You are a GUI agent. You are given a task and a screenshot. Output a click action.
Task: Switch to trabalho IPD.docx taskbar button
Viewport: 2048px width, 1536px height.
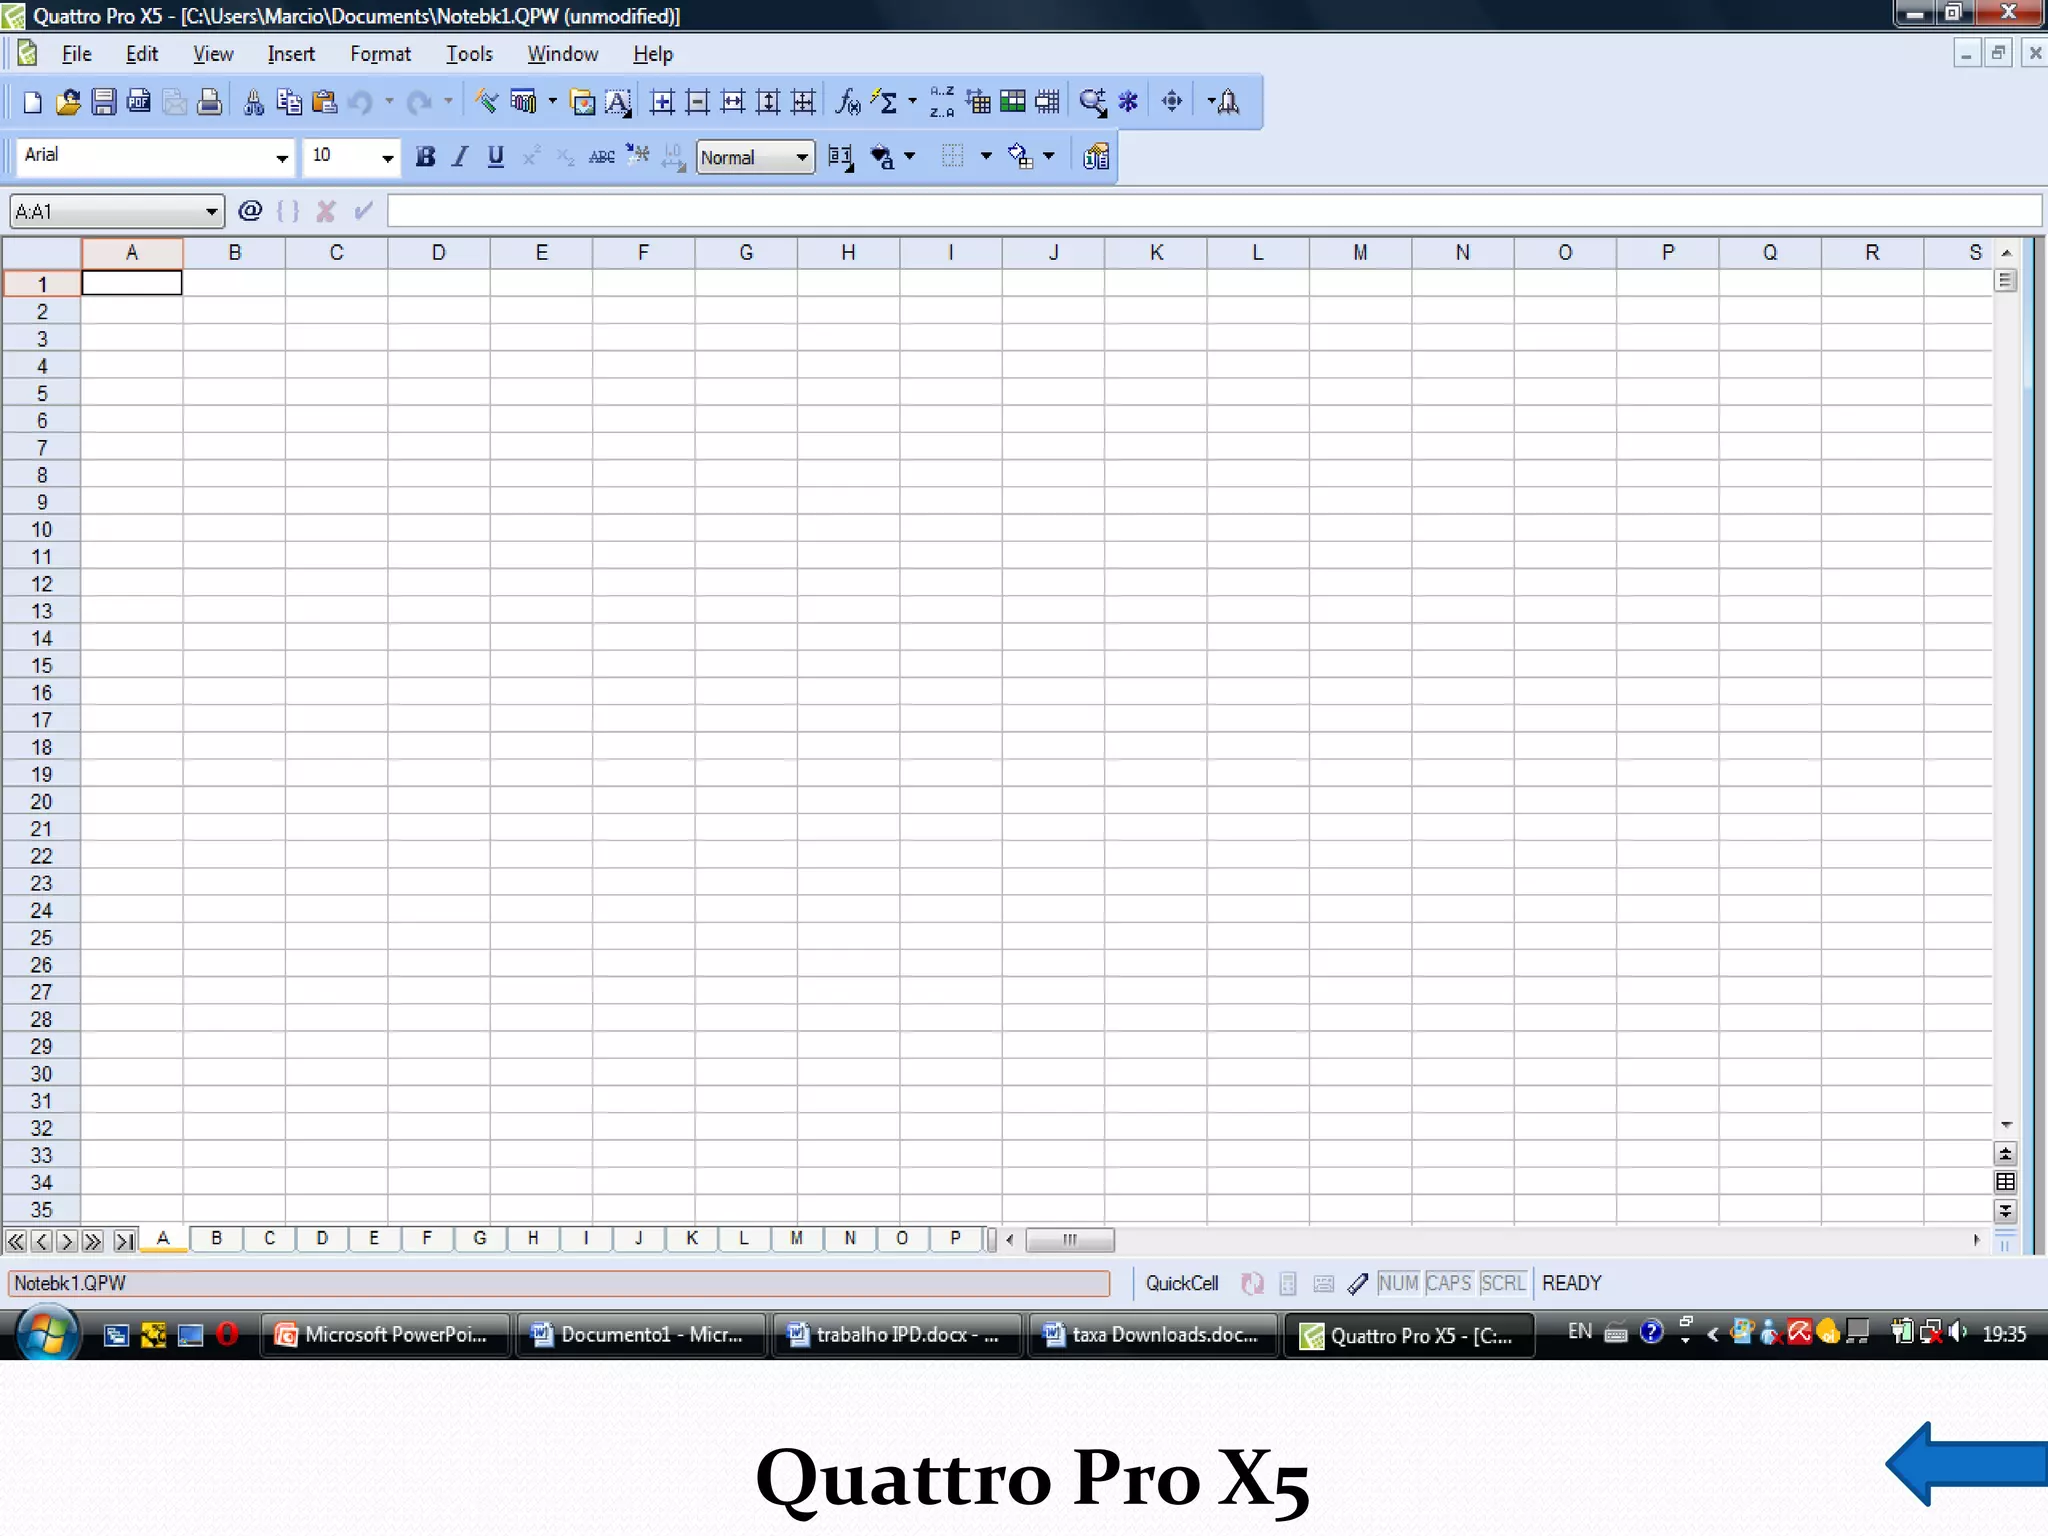click(x=897, y=1335)
